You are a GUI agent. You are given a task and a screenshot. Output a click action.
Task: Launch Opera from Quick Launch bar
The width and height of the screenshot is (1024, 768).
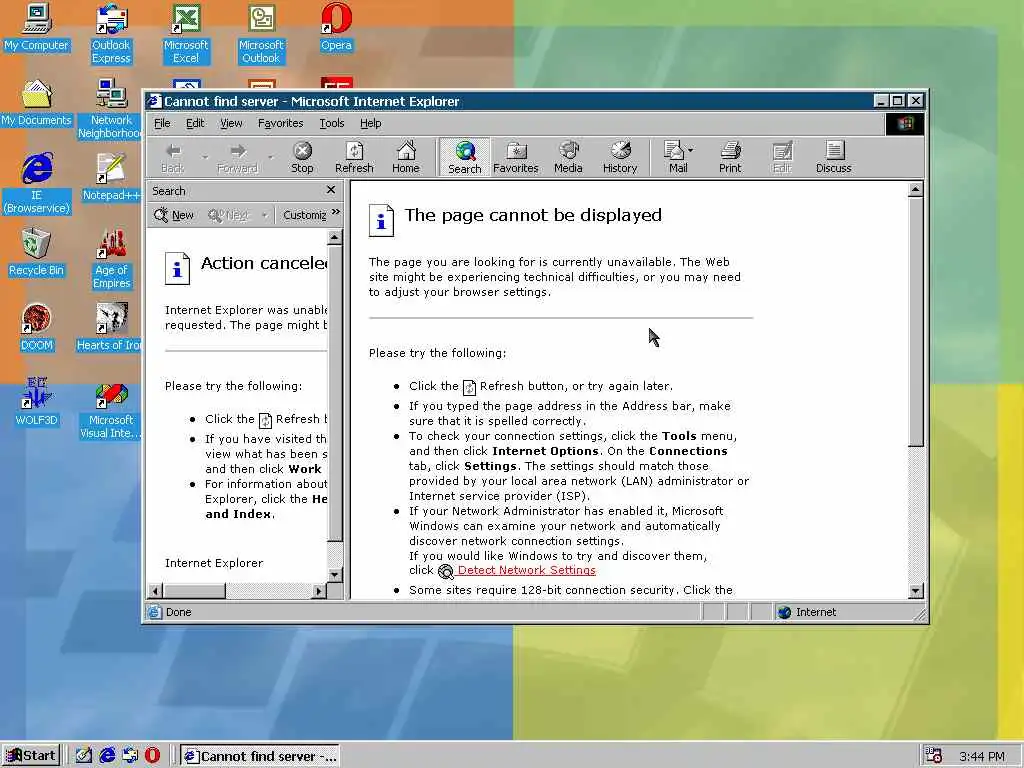(152, 756)
